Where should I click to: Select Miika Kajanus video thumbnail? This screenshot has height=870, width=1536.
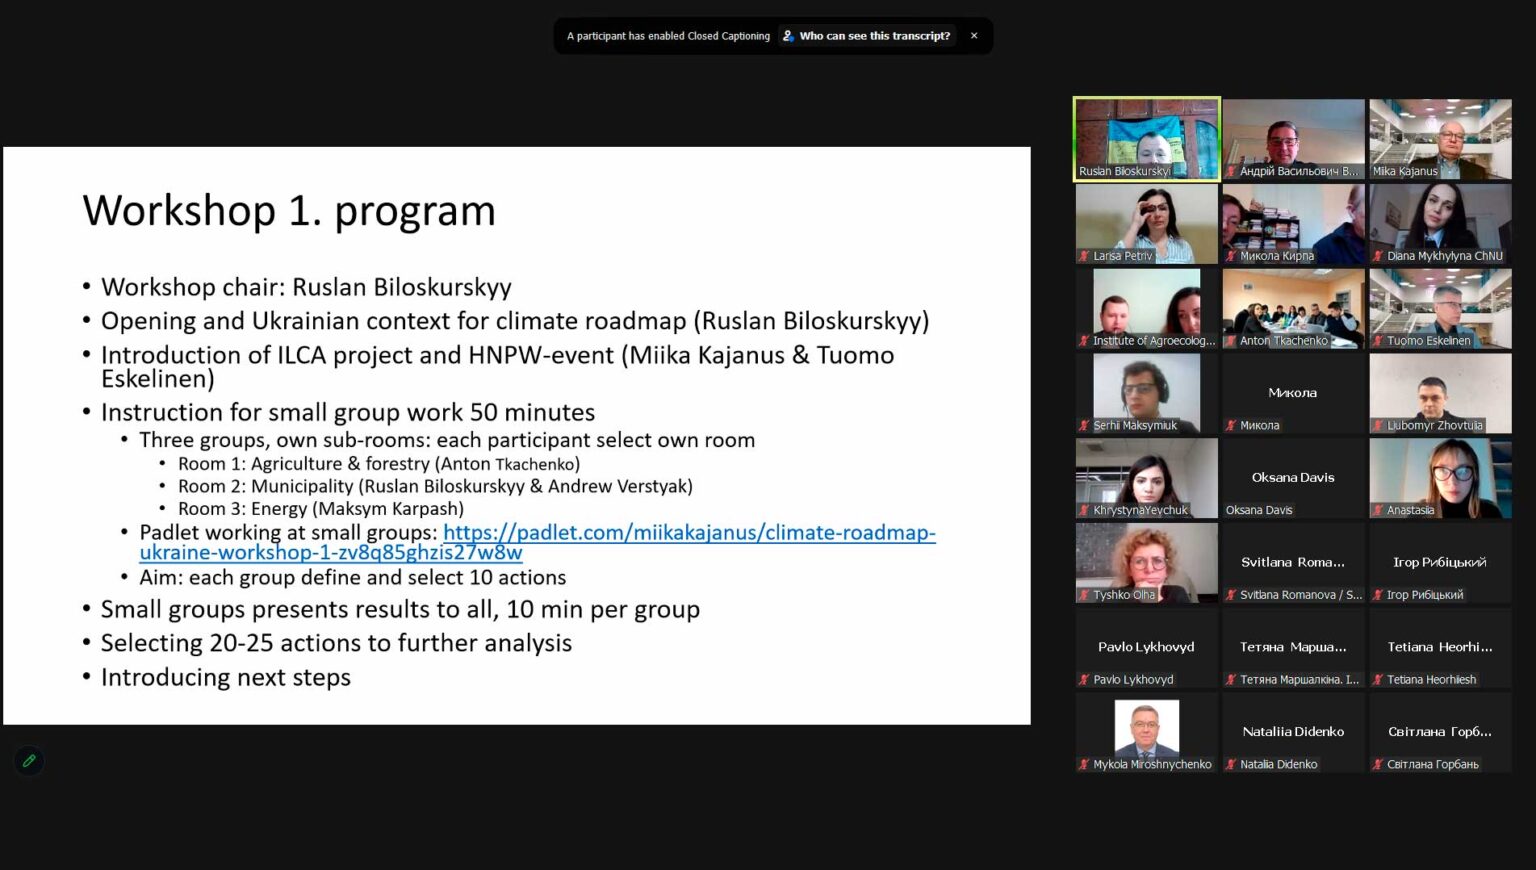point(1440,139)
